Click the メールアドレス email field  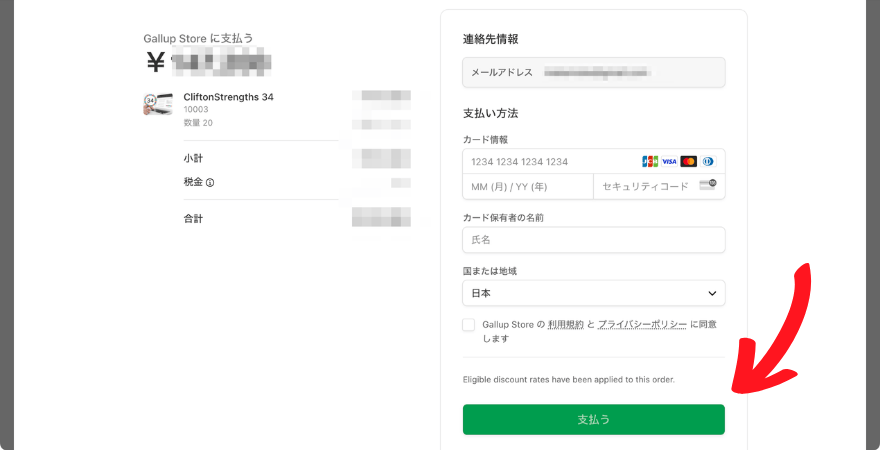click(x=594, y=72)
